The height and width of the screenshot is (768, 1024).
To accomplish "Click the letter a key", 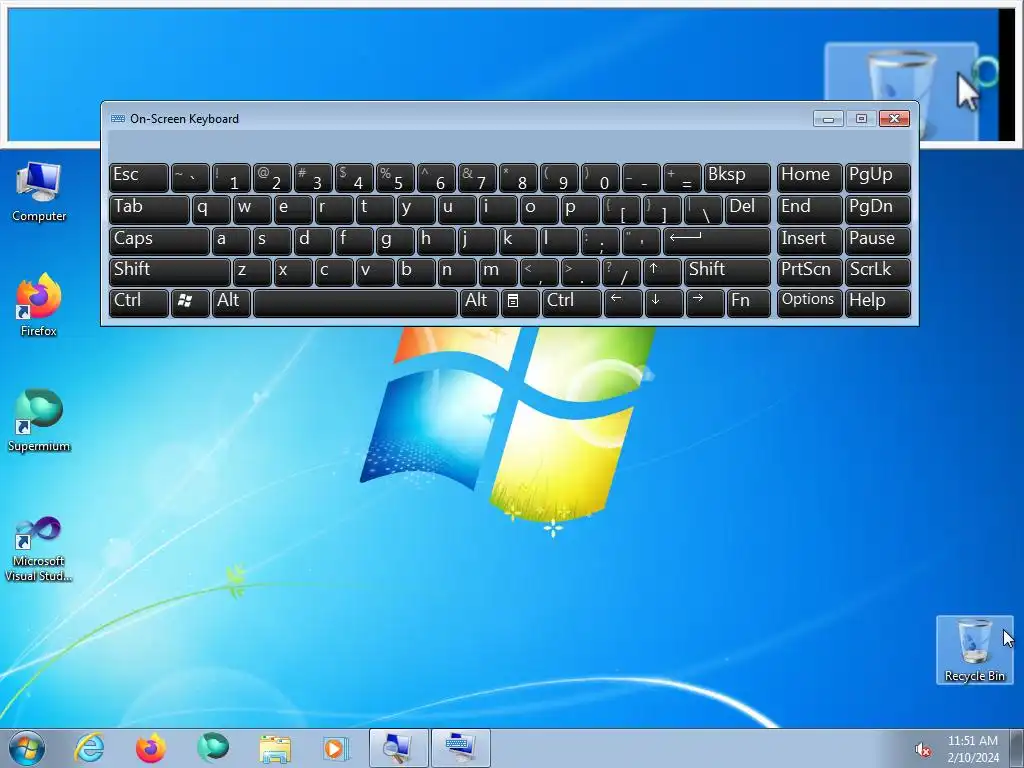I will [231, 240].
